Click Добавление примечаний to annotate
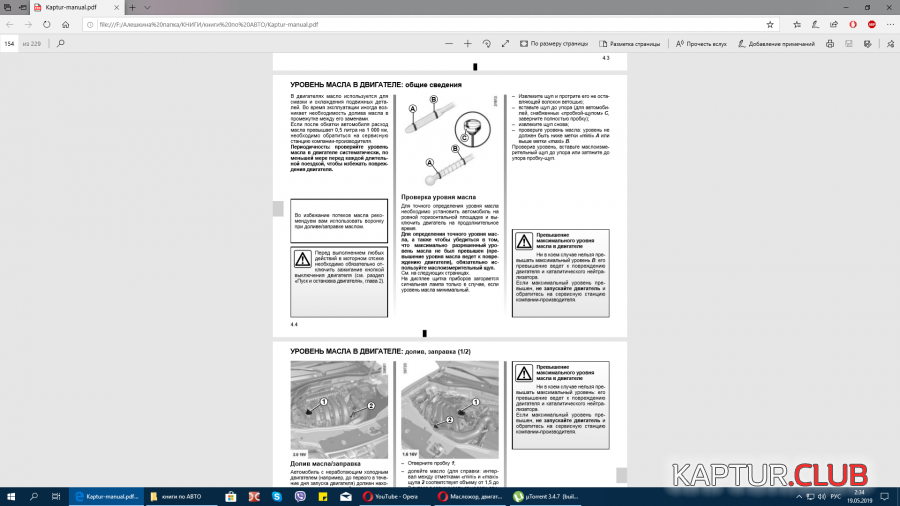 [777, 44]
